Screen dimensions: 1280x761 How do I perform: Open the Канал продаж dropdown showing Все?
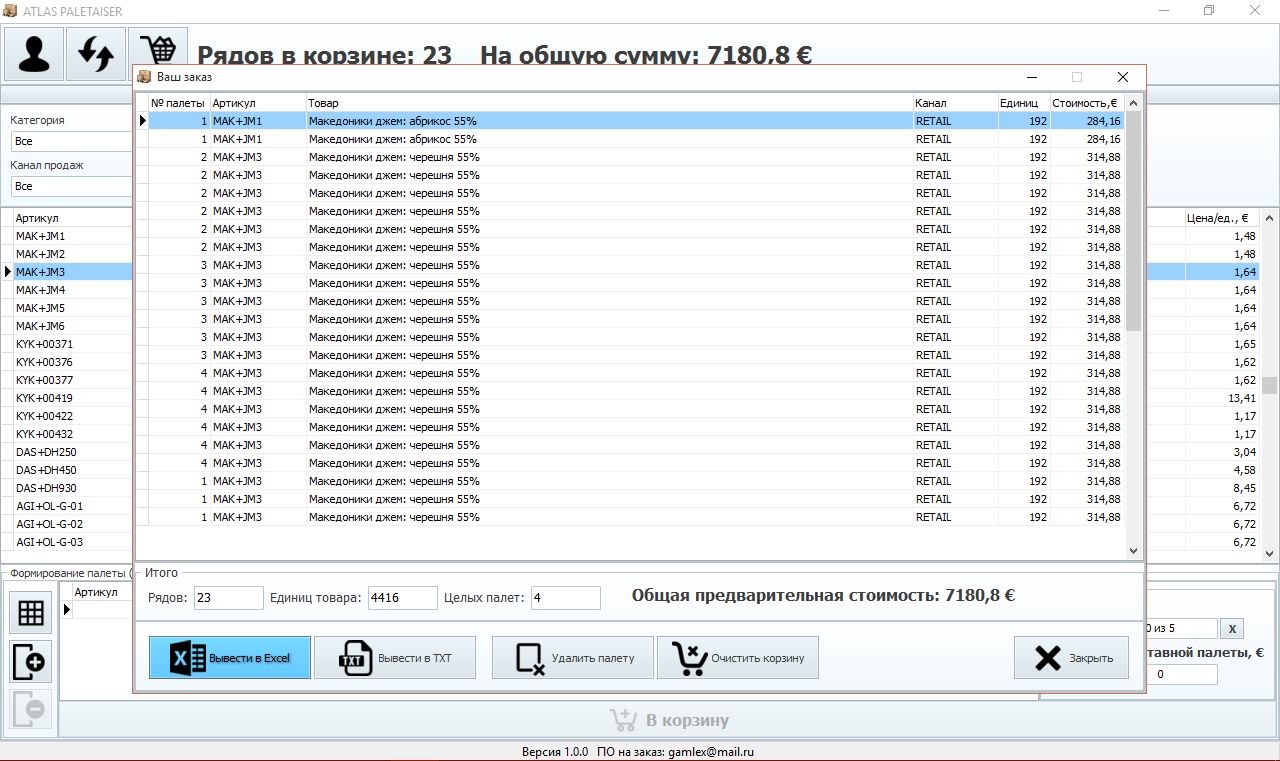point(71,186)
